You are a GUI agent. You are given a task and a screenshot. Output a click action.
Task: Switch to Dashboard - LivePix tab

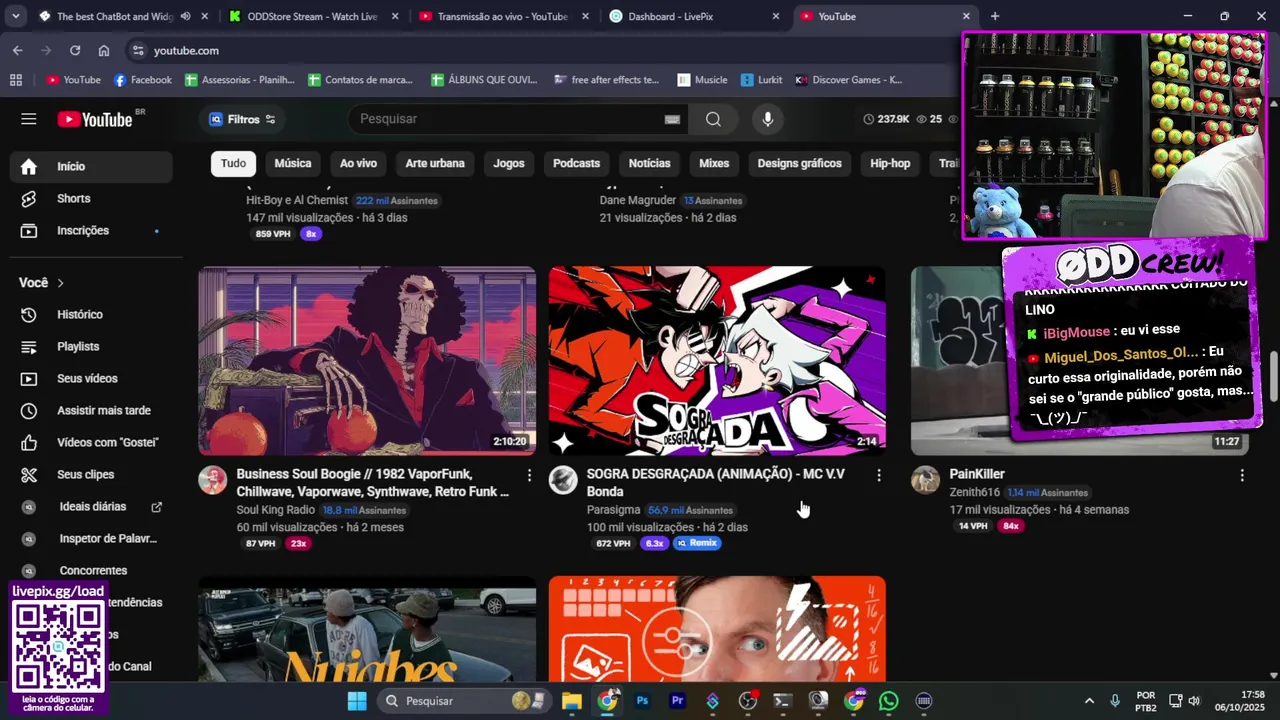pos(694,16)
